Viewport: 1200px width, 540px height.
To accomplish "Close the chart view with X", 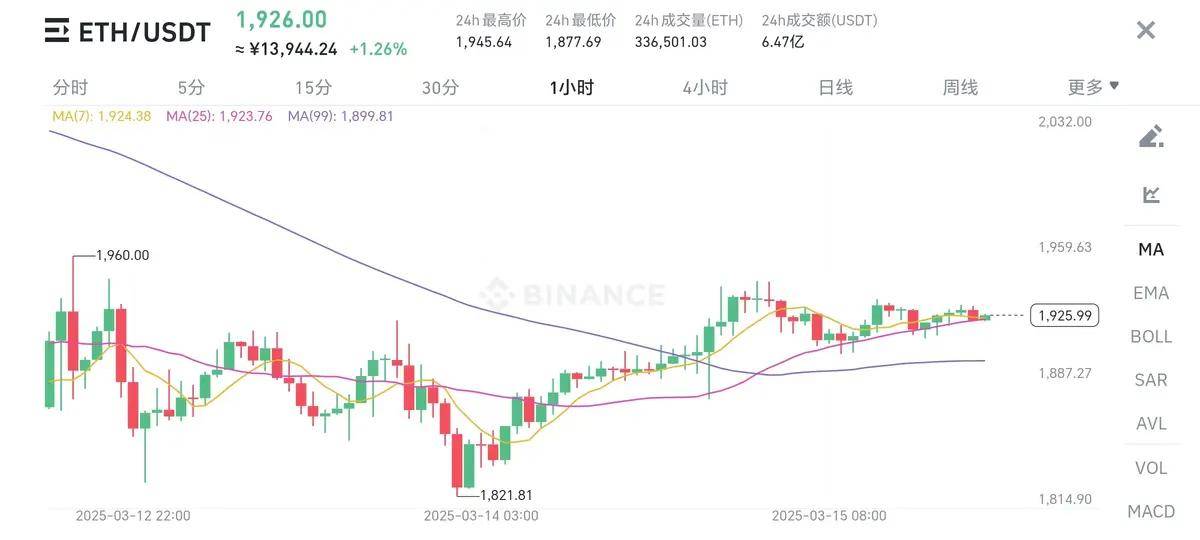I will [x=1146, y=30].
